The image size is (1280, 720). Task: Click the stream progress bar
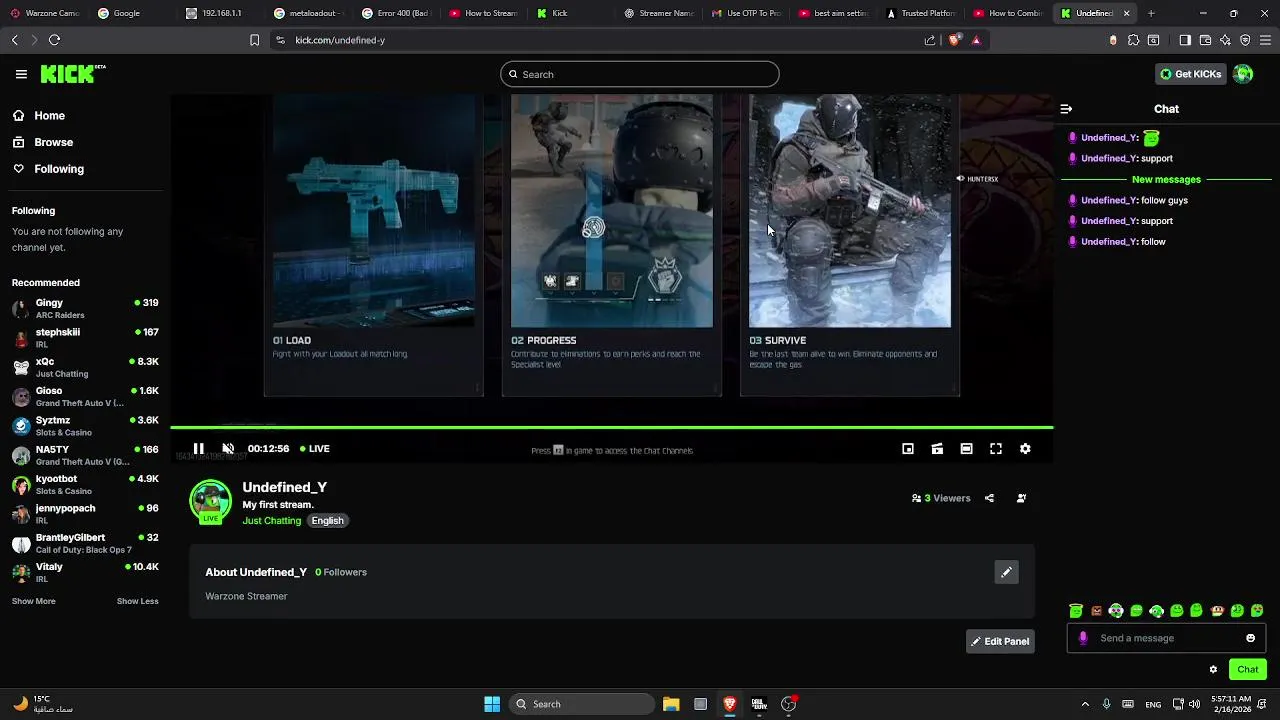pos(612,428)
